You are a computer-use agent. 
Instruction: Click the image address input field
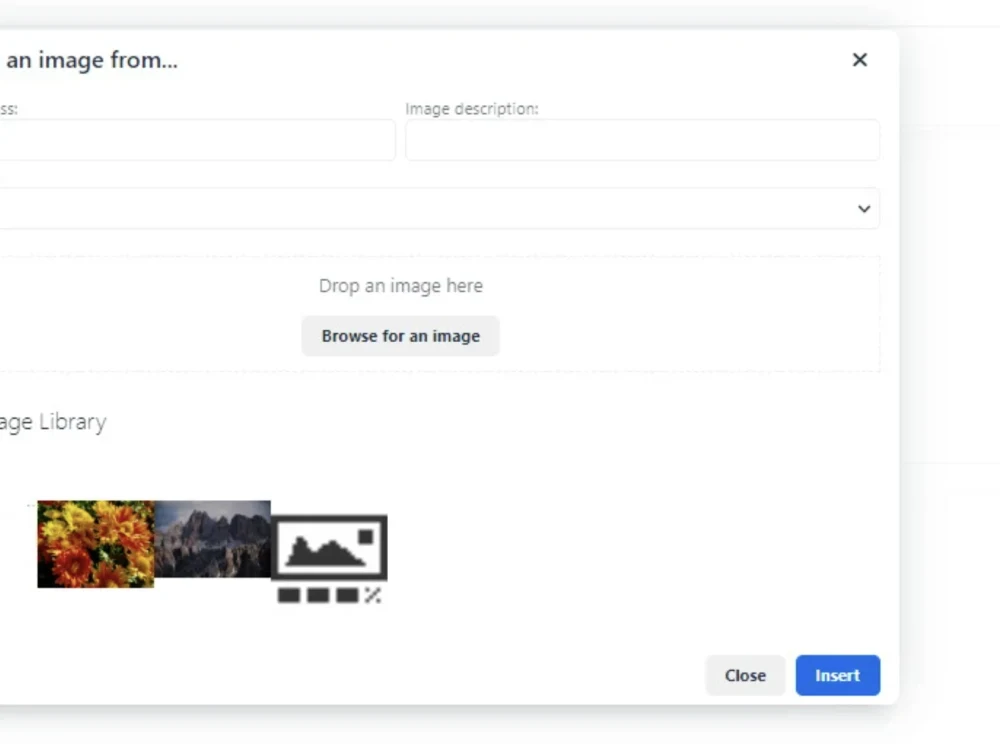pyautogui.click(x=197, y=140)
